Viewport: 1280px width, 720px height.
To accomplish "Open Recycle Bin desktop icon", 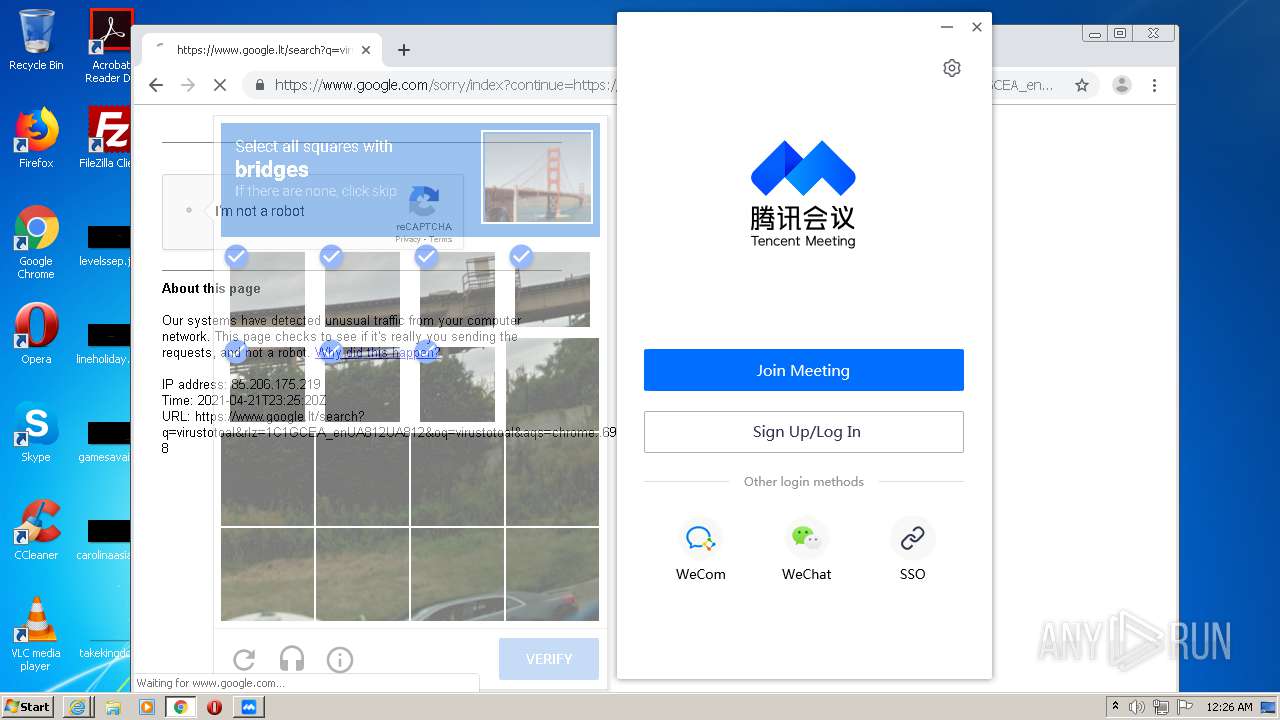I will coord(36,41).
